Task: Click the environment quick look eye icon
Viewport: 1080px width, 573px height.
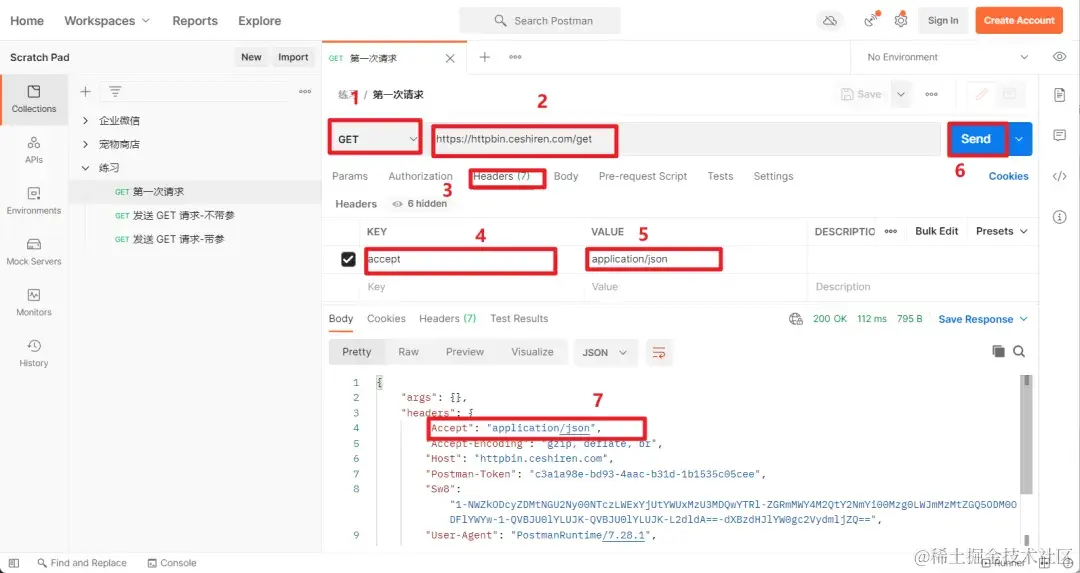Action: 1059,57
